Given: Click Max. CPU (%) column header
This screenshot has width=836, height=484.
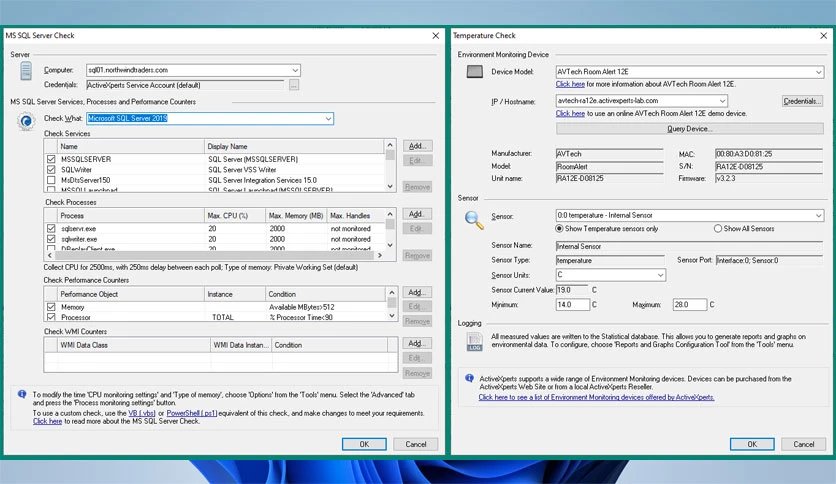Looking at the screenshot, I should [x=235, y=215].
